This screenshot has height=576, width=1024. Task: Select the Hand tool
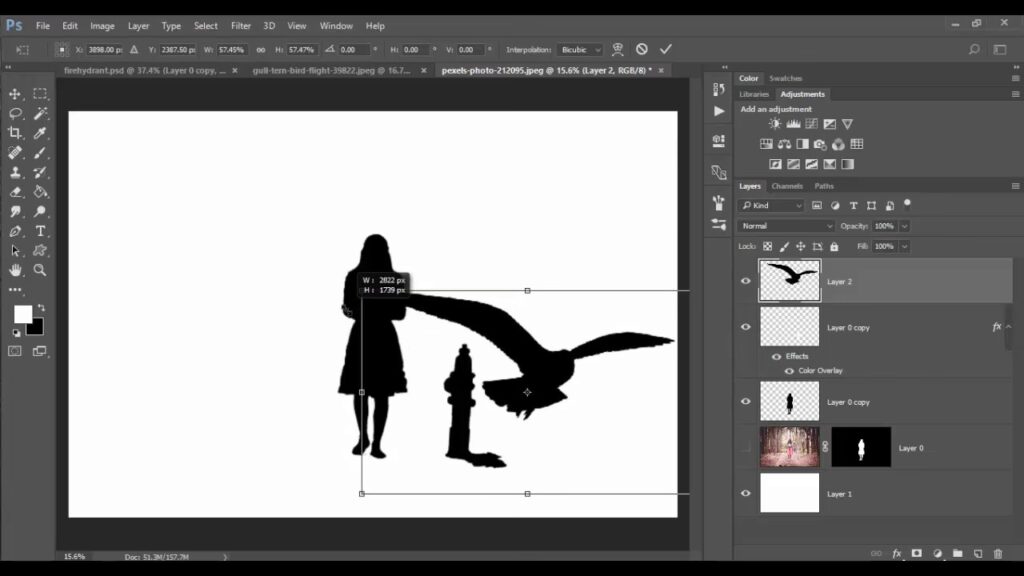(x=15, y=270)
